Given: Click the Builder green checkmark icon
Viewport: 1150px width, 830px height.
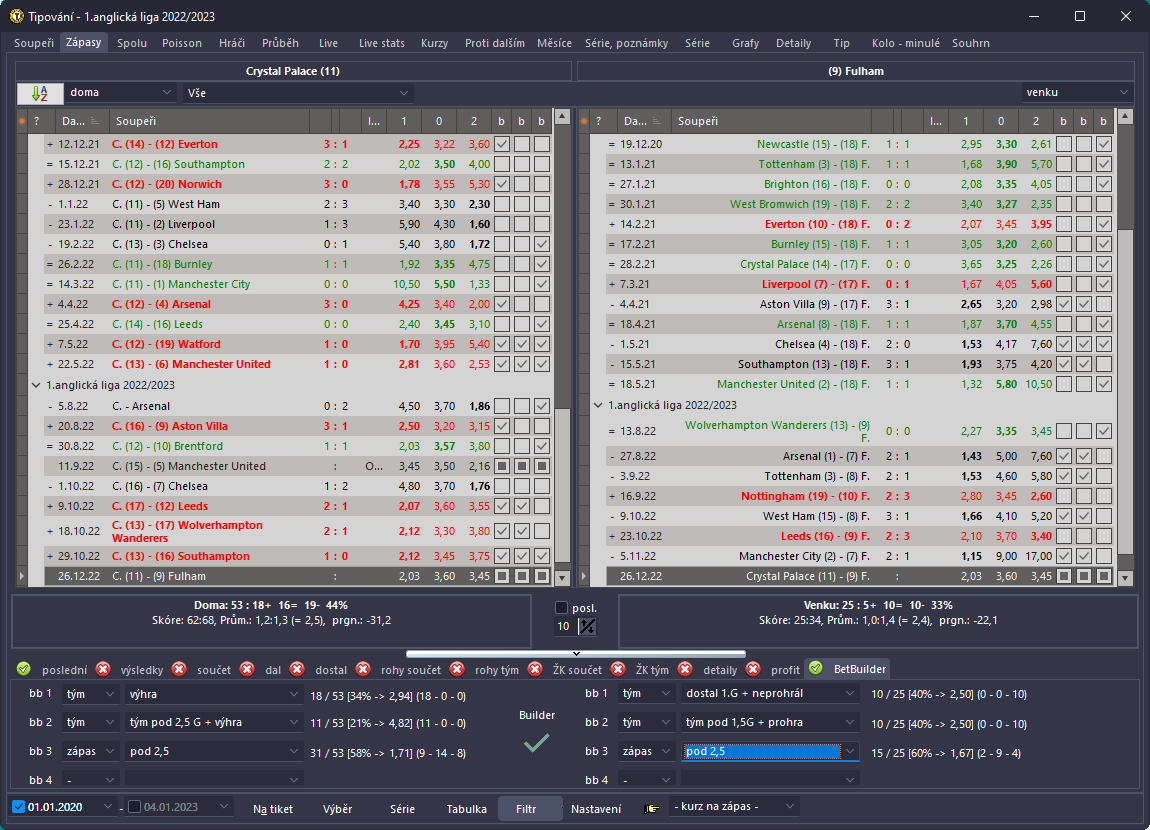Looking at the screenshot, I should (536, 743).
